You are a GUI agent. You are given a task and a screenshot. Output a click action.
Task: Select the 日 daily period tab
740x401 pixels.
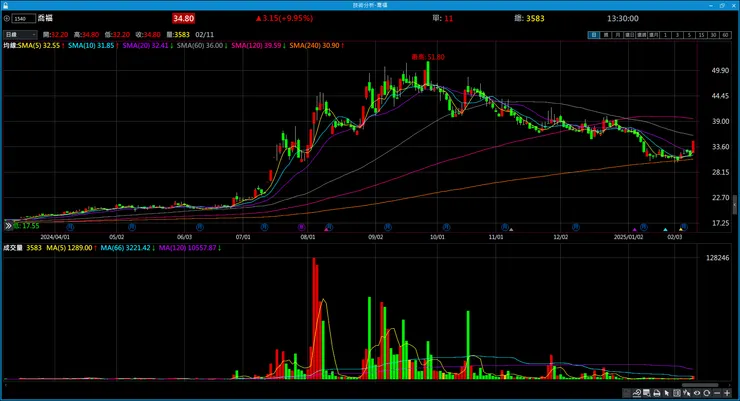point(594,35)
